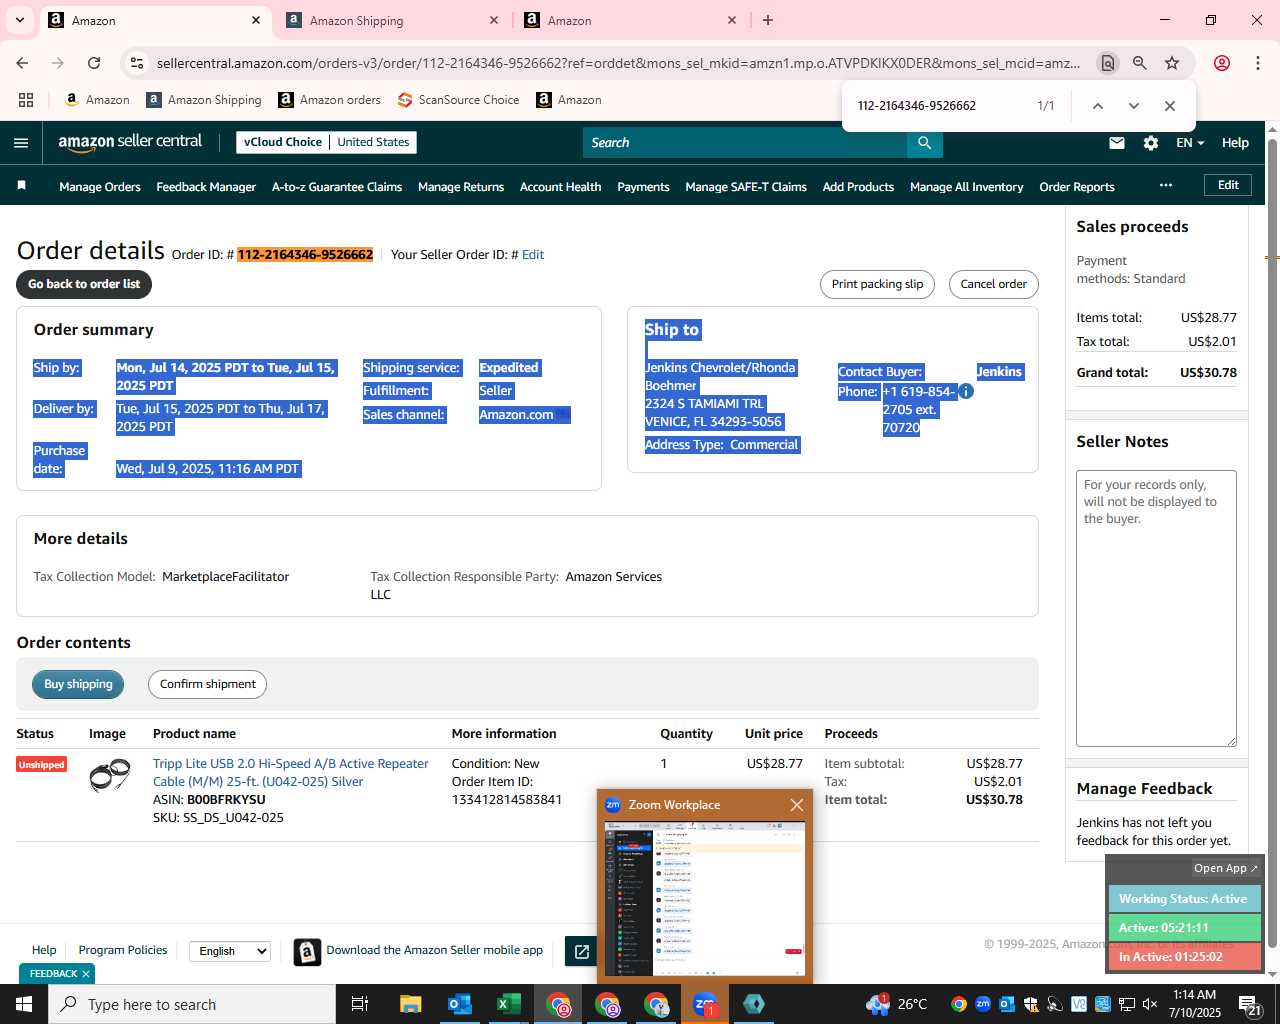This screenshot has height=1024, width=1280.
Task: Click the Edit button in the nav bar
Action: 1228,185
